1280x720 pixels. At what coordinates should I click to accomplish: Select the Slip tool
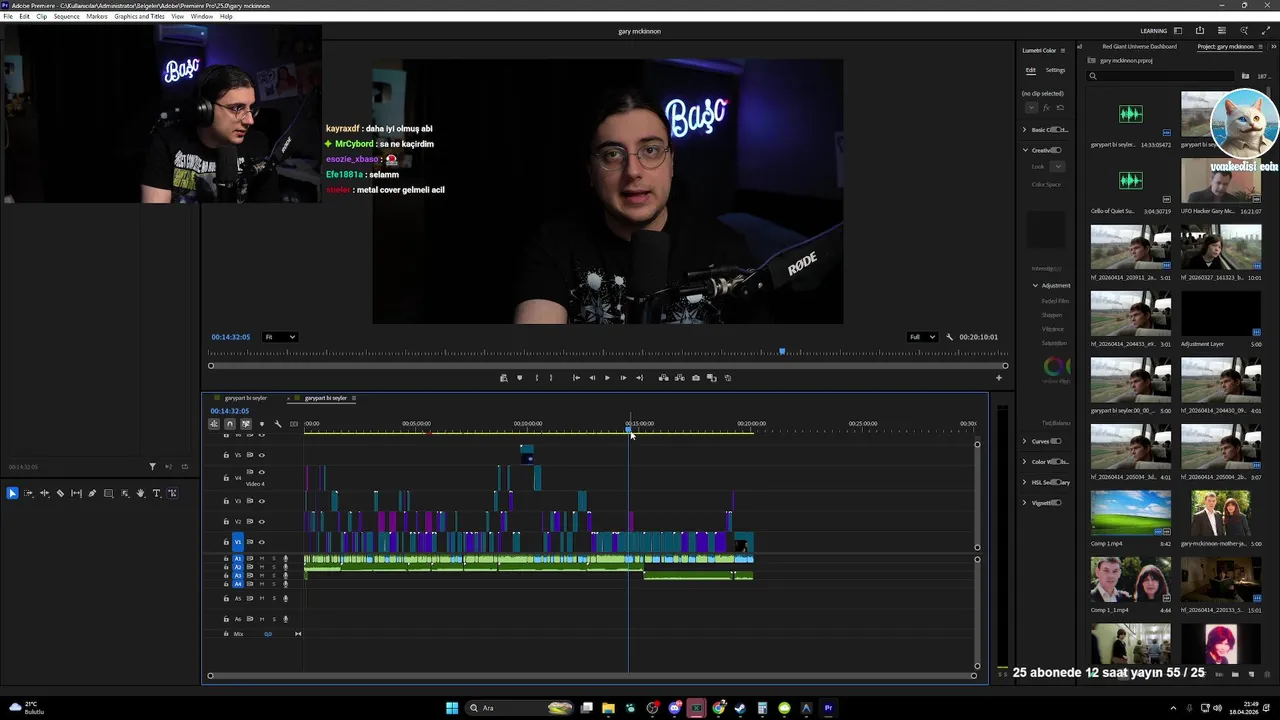76,493
